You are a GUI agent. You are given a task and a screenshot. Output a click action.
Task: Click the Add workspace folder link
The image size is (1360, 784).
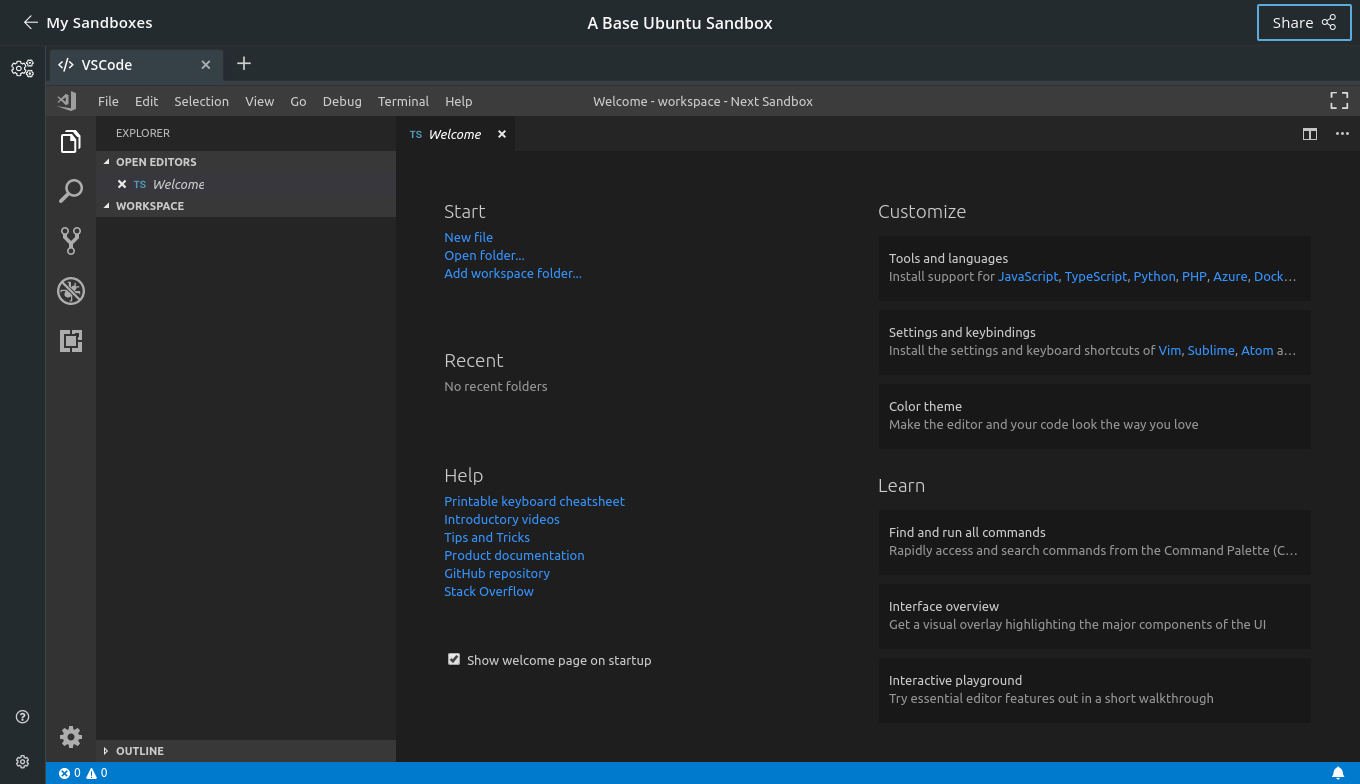tap(513, 273)
